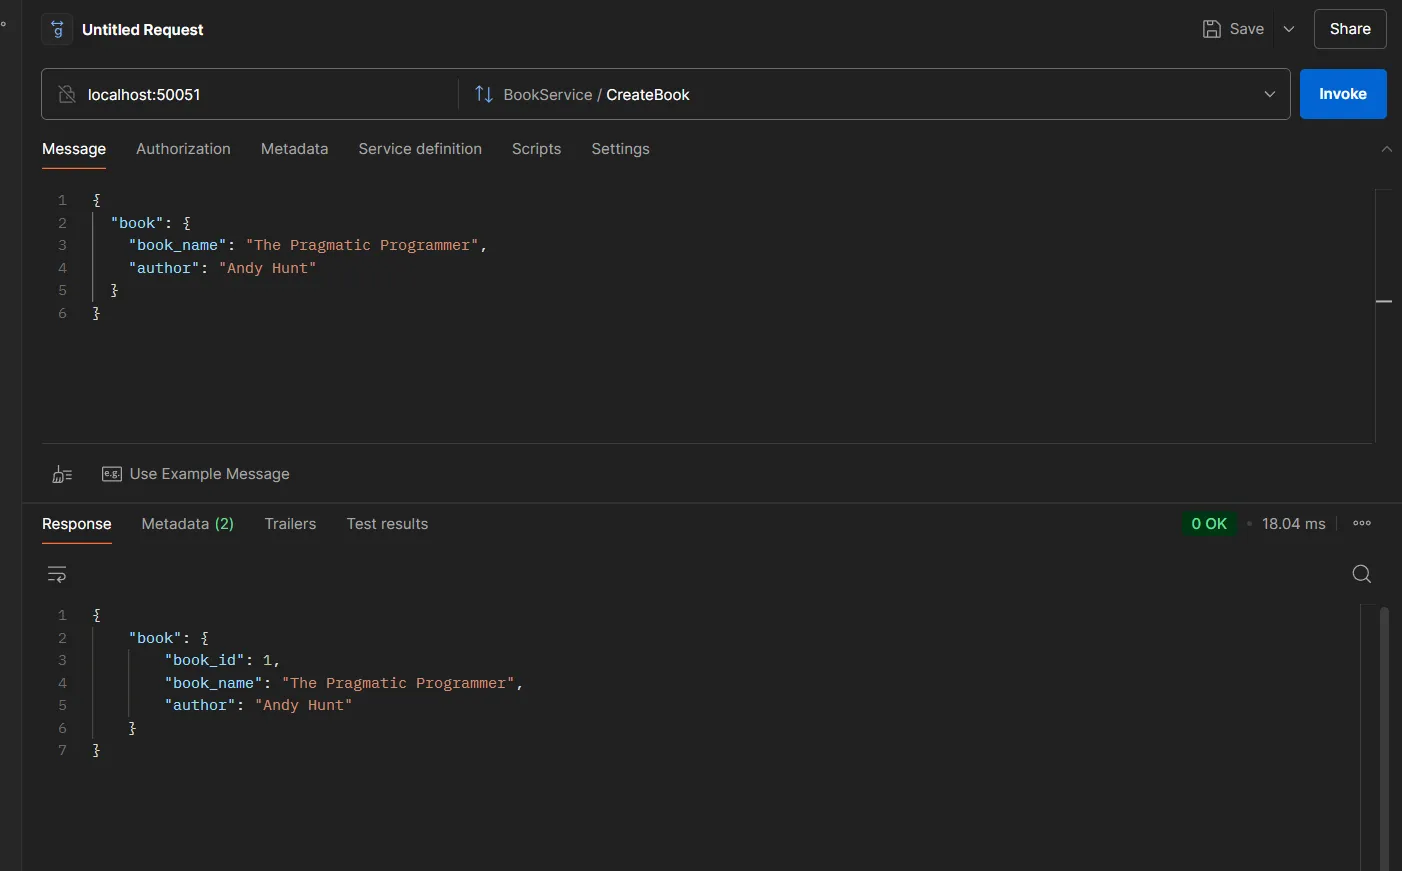The image size is (1402, 871).
Task: Open the Metadata (2) response tab
Action: click(188, 523)
